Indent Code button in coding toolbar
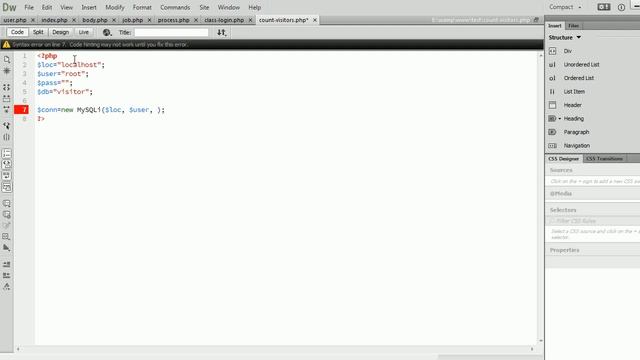This screenshot has width=640, height=360. pyautogui.click(x=7, y=264)
